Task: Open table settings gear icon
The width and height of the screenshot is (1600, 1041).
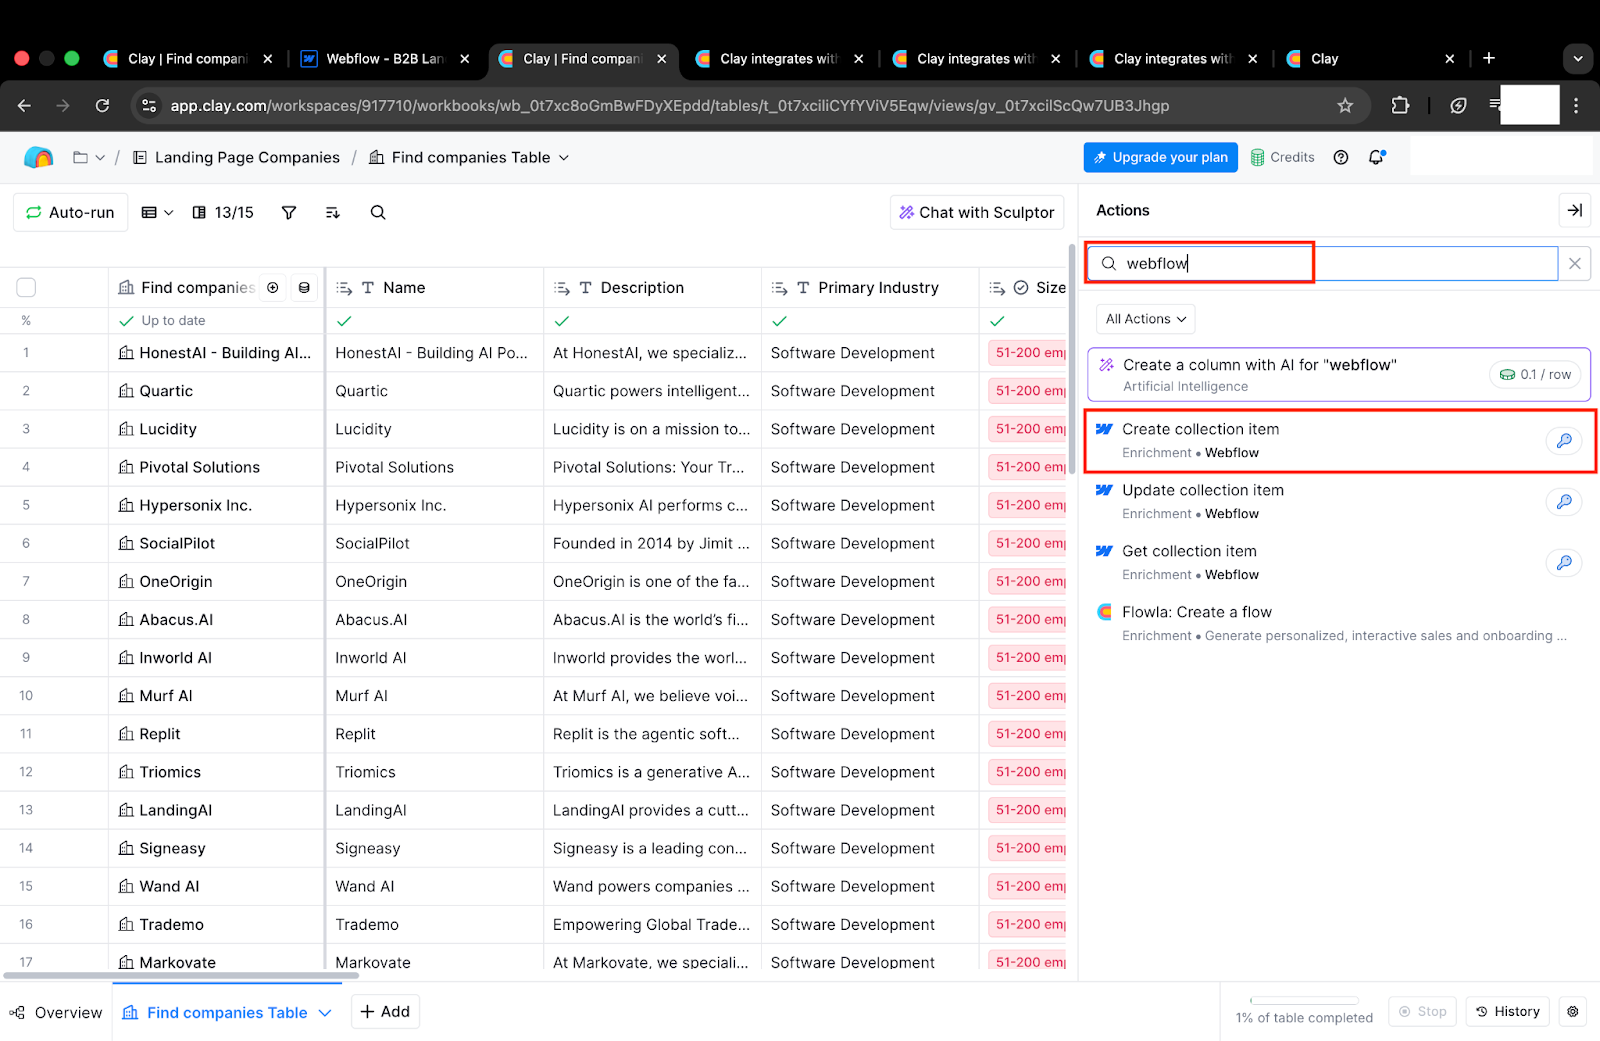Action: (1572, 1012)
